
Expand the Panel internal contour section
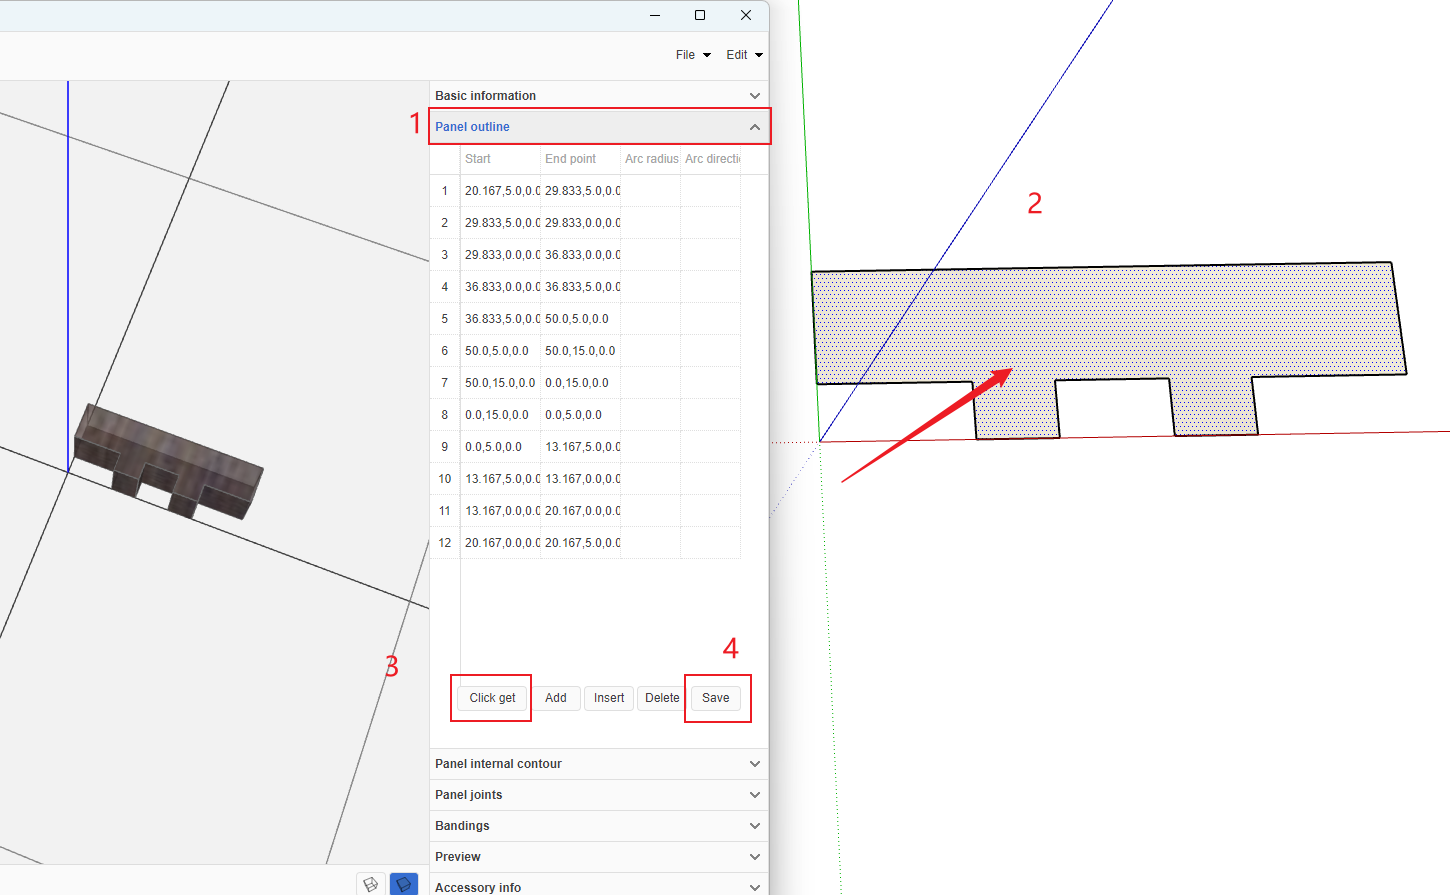(754, 764)
